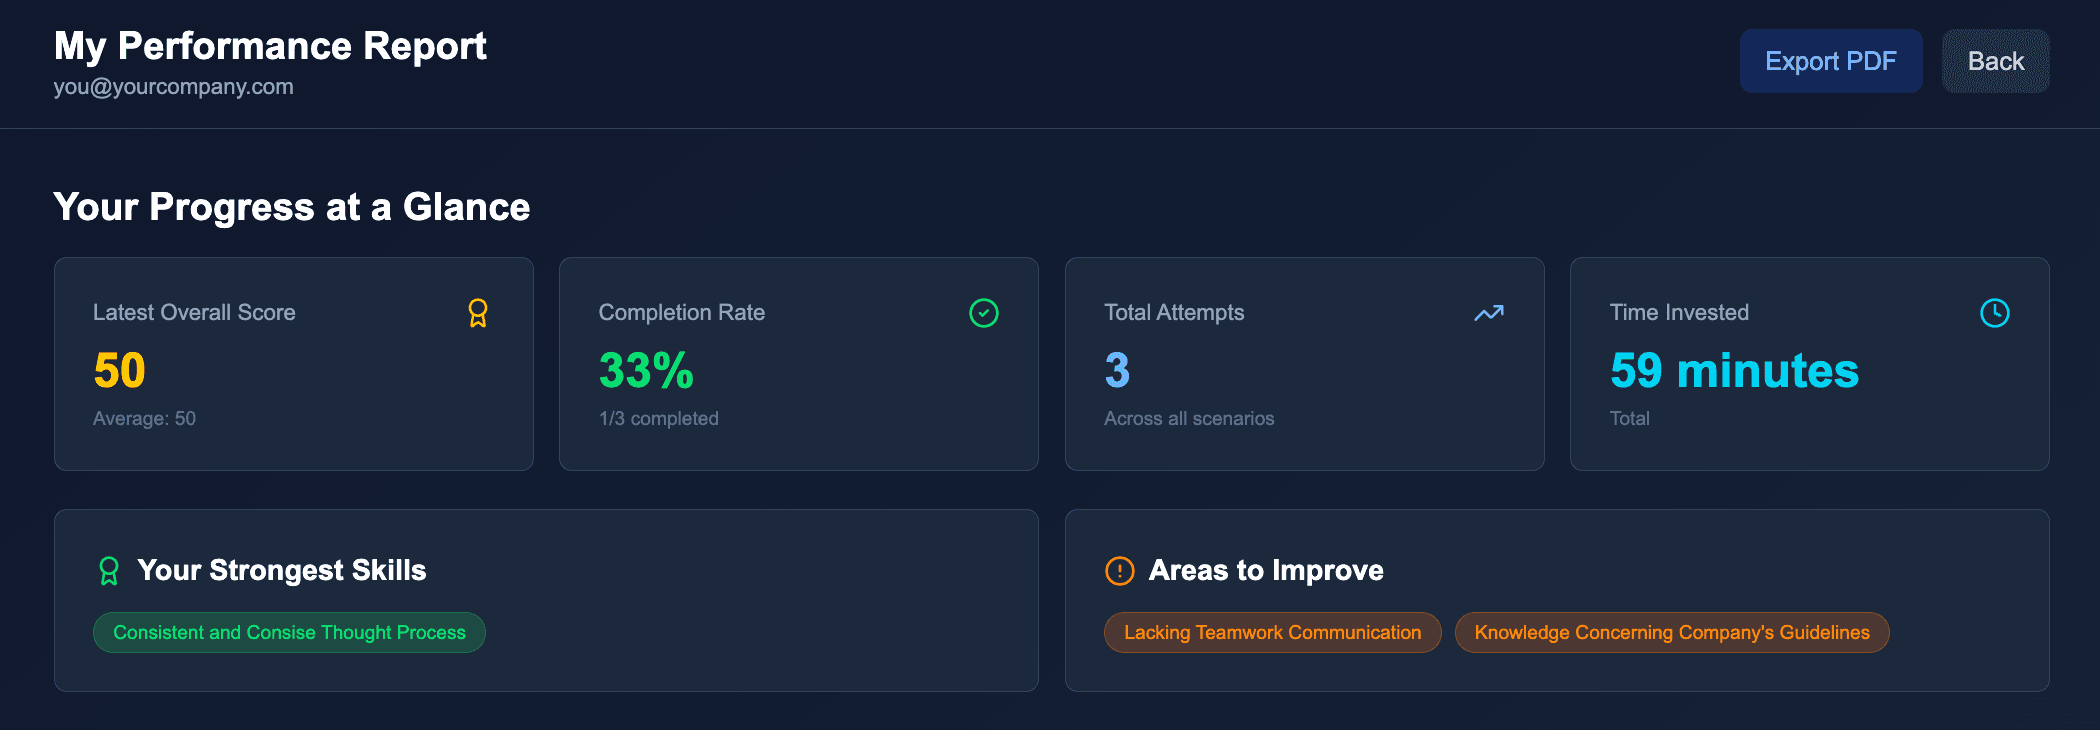The image size is (2100, 730).
Task: Click the Across all scenarios text
Action: point(1189,418)
